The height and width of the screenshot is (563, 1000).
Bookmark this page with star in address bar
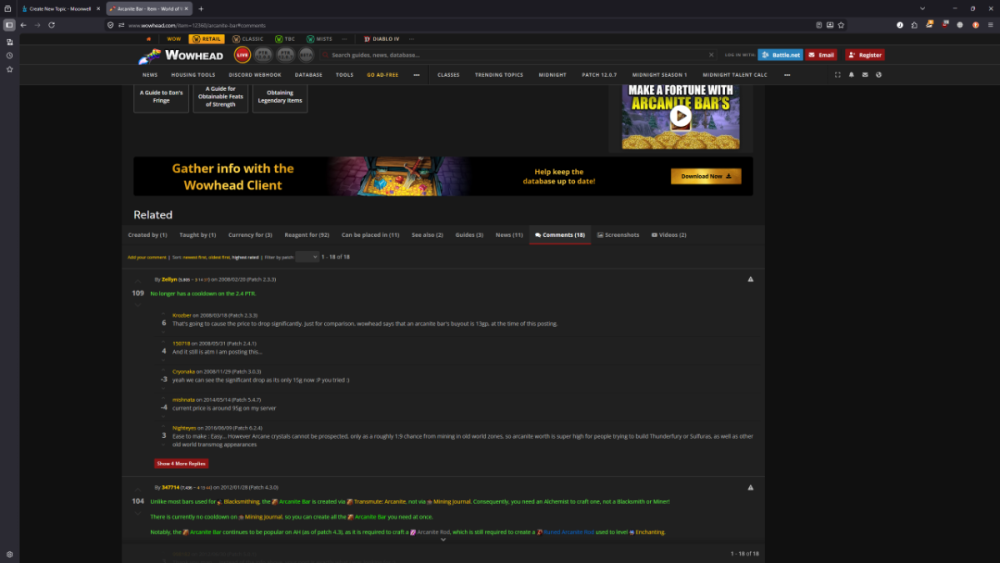pyautogui.click(x=841, y=25)
